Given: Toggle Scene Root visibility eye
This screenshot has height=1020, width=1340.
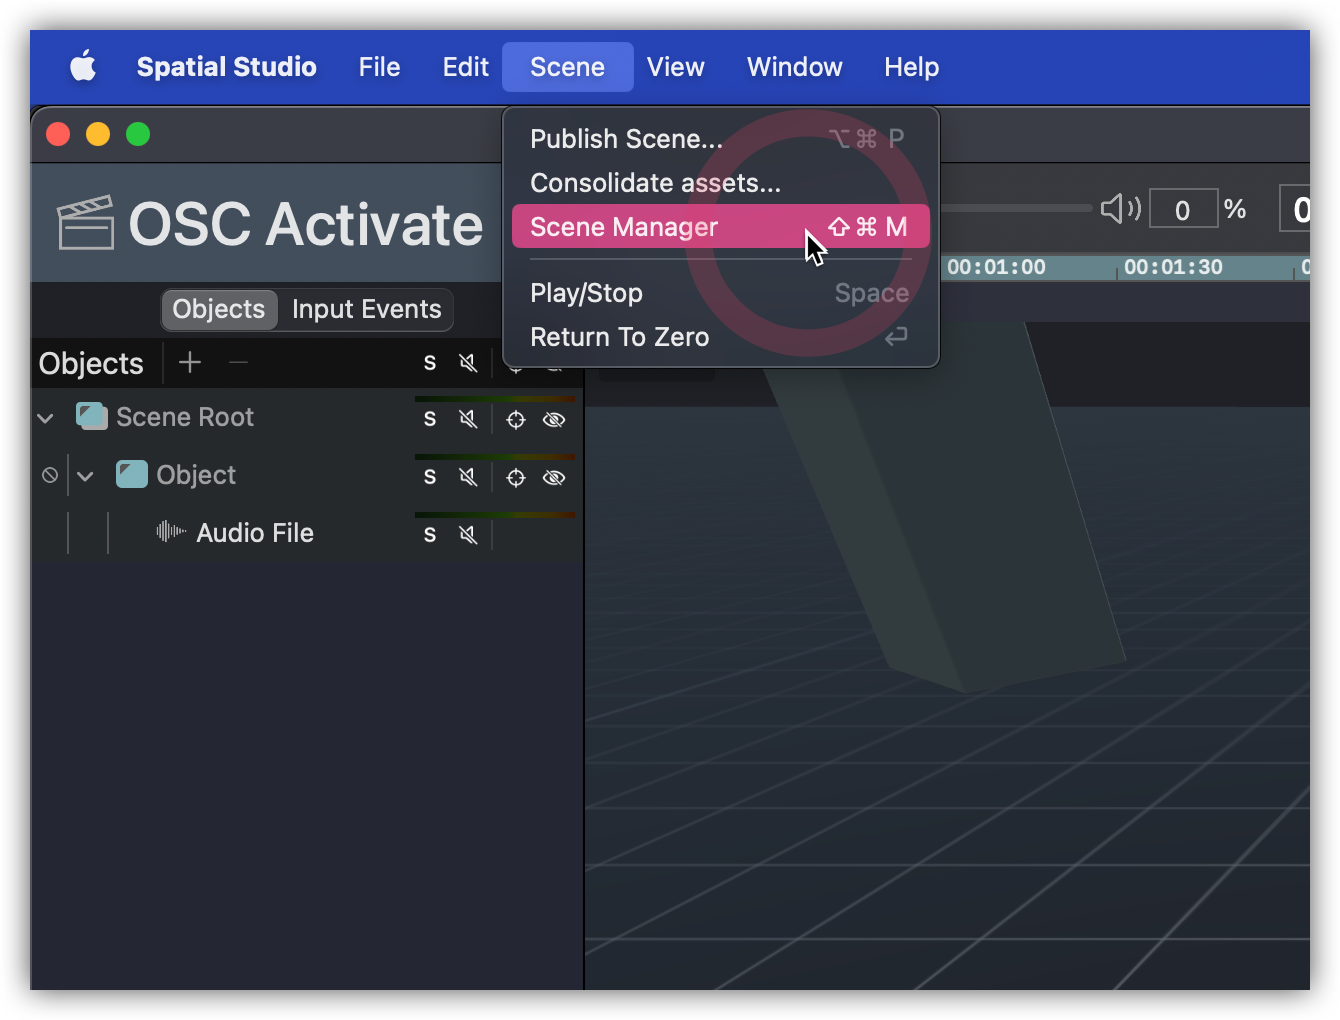Looking at the screenshot, I should tap(554, 420).
